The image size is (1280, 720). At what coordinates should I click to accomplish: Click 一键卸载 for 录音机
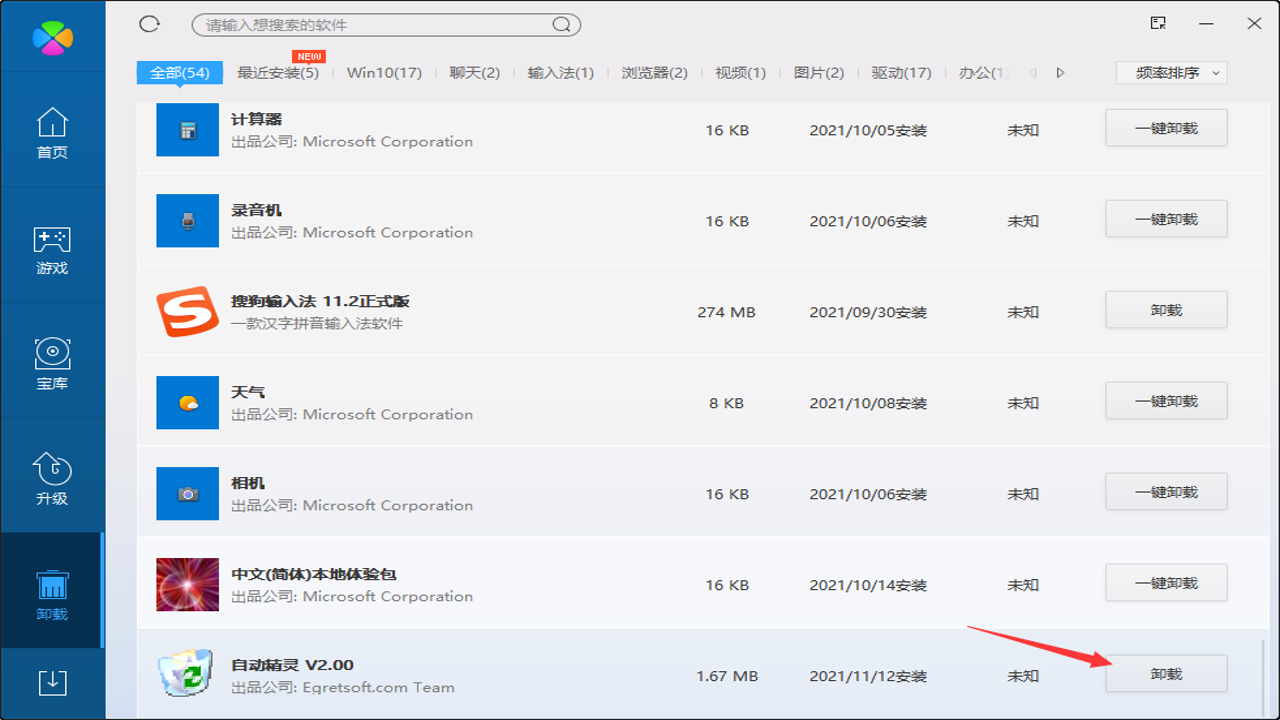1166,219
